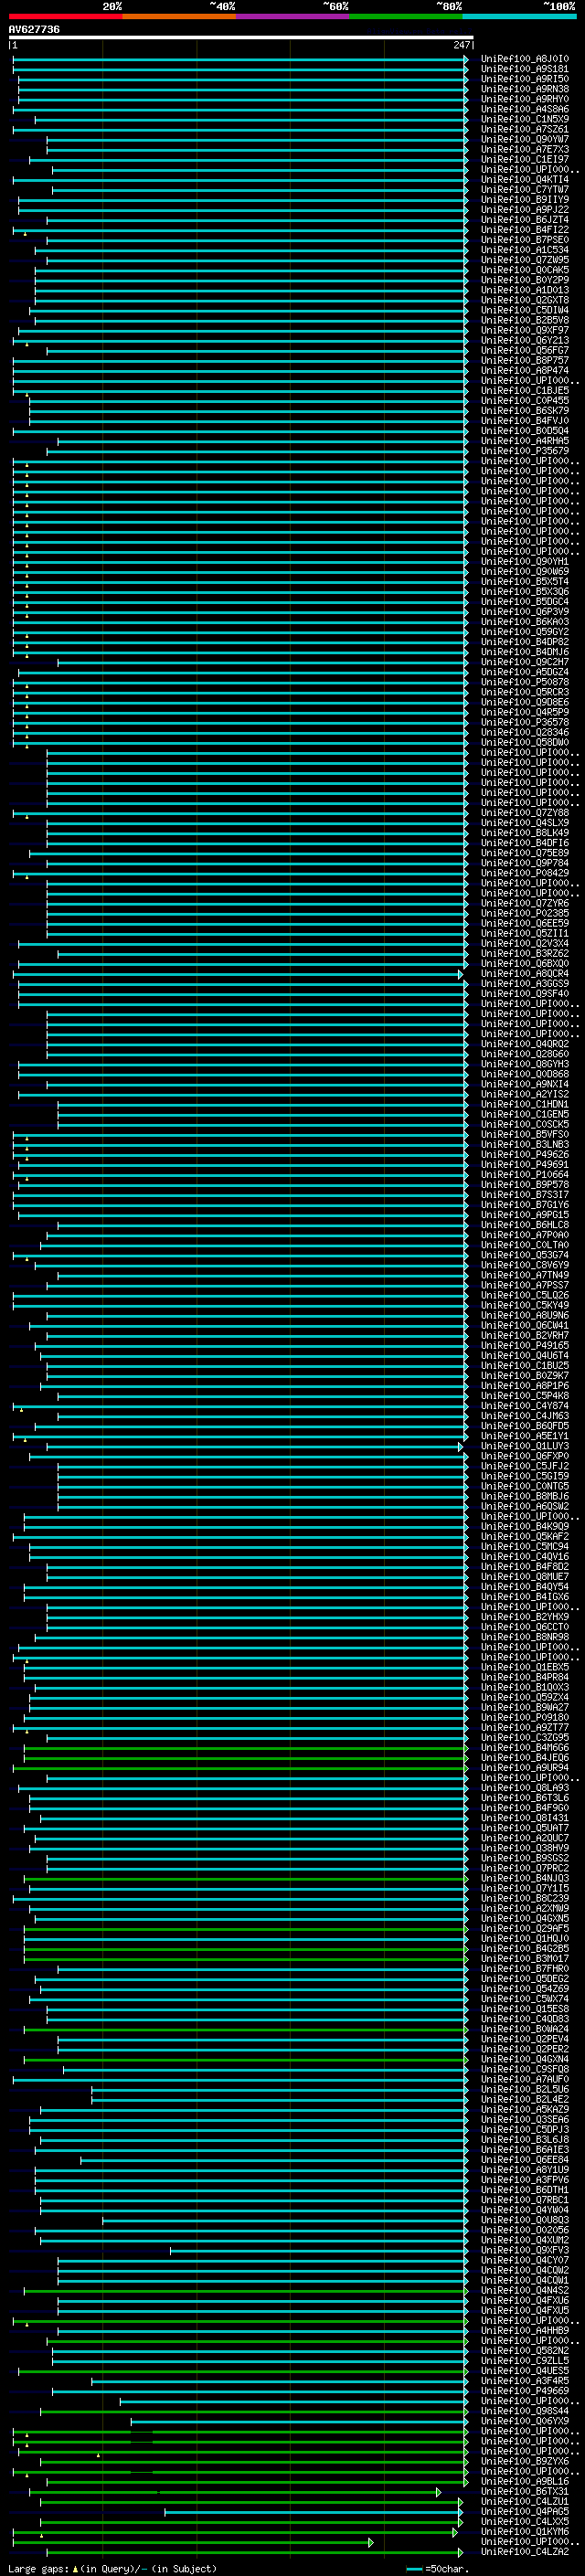This screenshot has height=2576, width=585.
Task: Open the hit UniRef100_A9RN38
Action: [x=525, y=89]
